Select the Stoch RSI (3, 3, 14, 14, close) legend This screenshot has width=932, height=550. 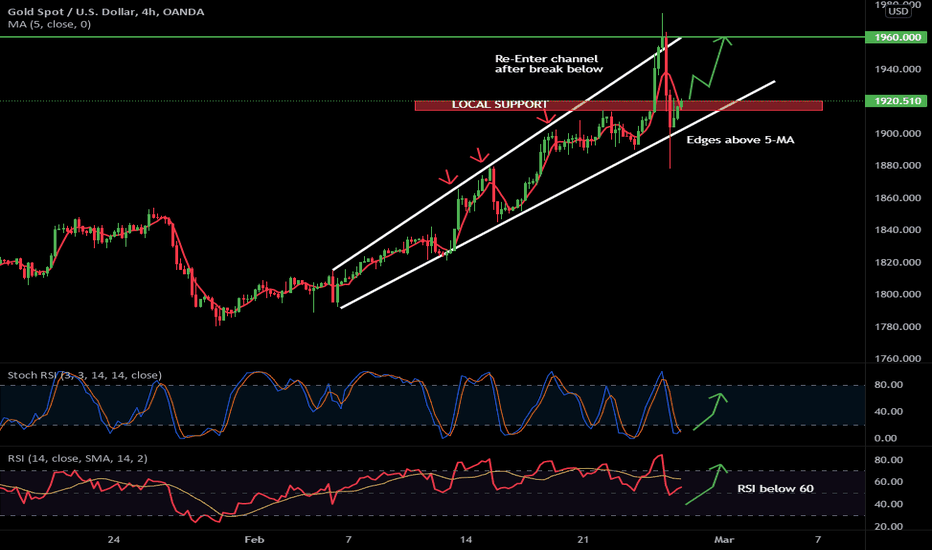[84, 375]
